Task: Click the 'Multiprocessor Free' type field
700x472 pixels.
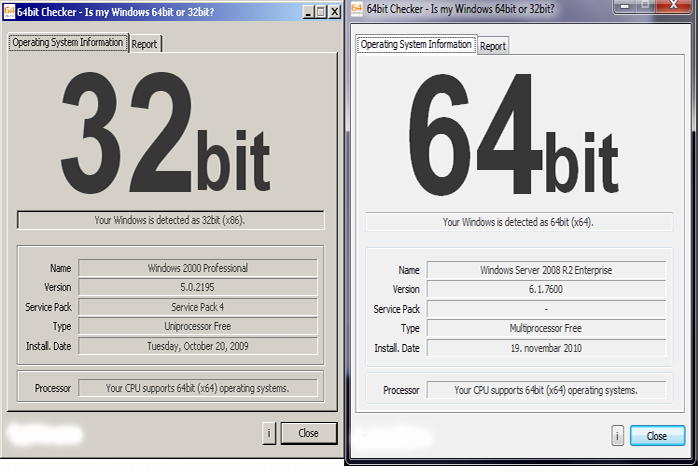Action: coord(546,328)
